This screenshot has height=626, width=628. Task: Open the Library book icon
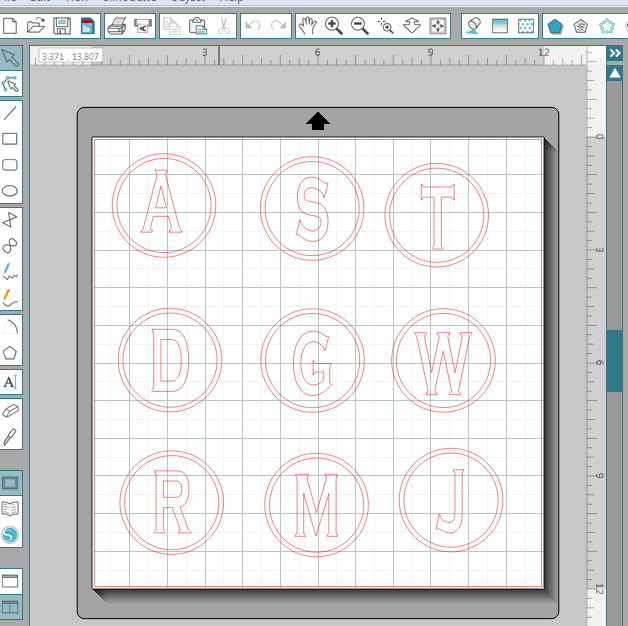[x=10, y=509]
